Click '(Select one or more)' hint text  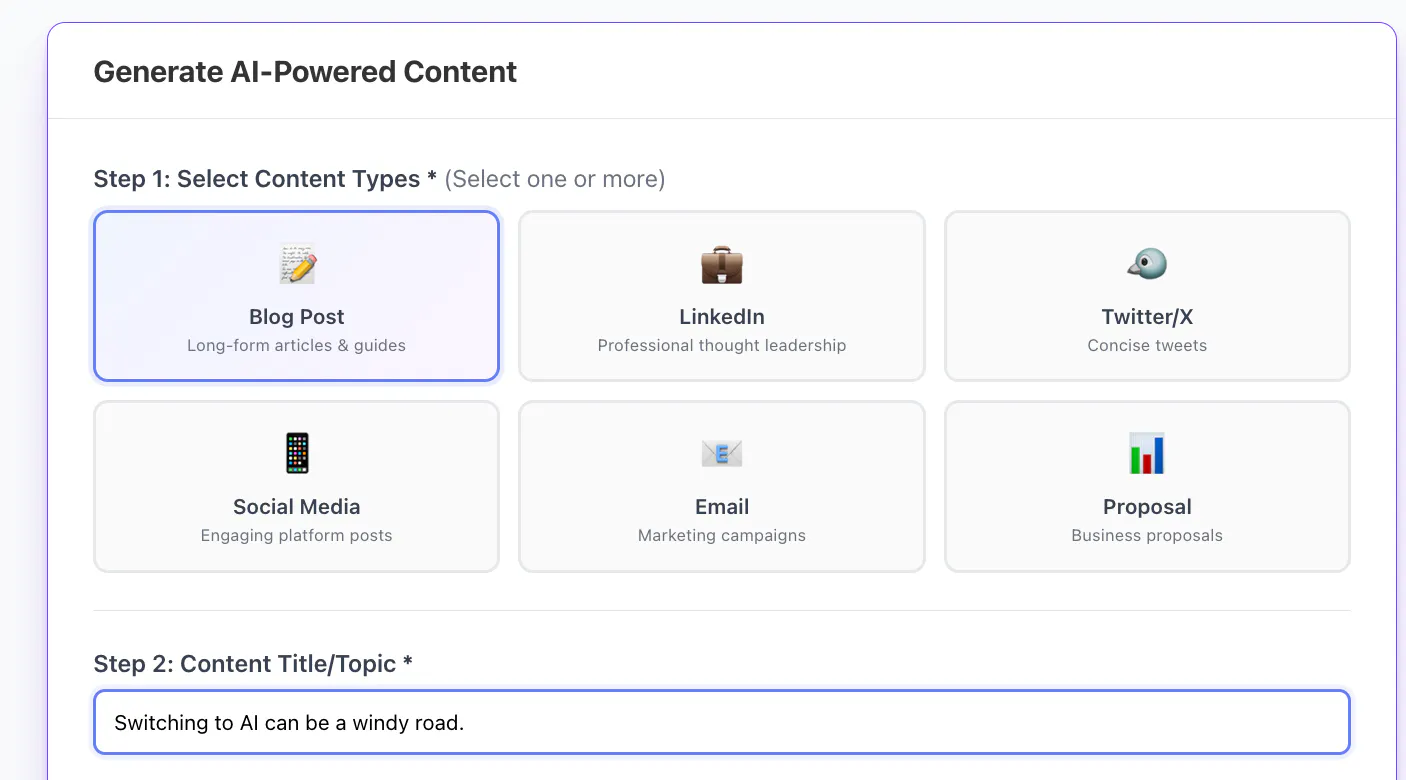point(555,179)
